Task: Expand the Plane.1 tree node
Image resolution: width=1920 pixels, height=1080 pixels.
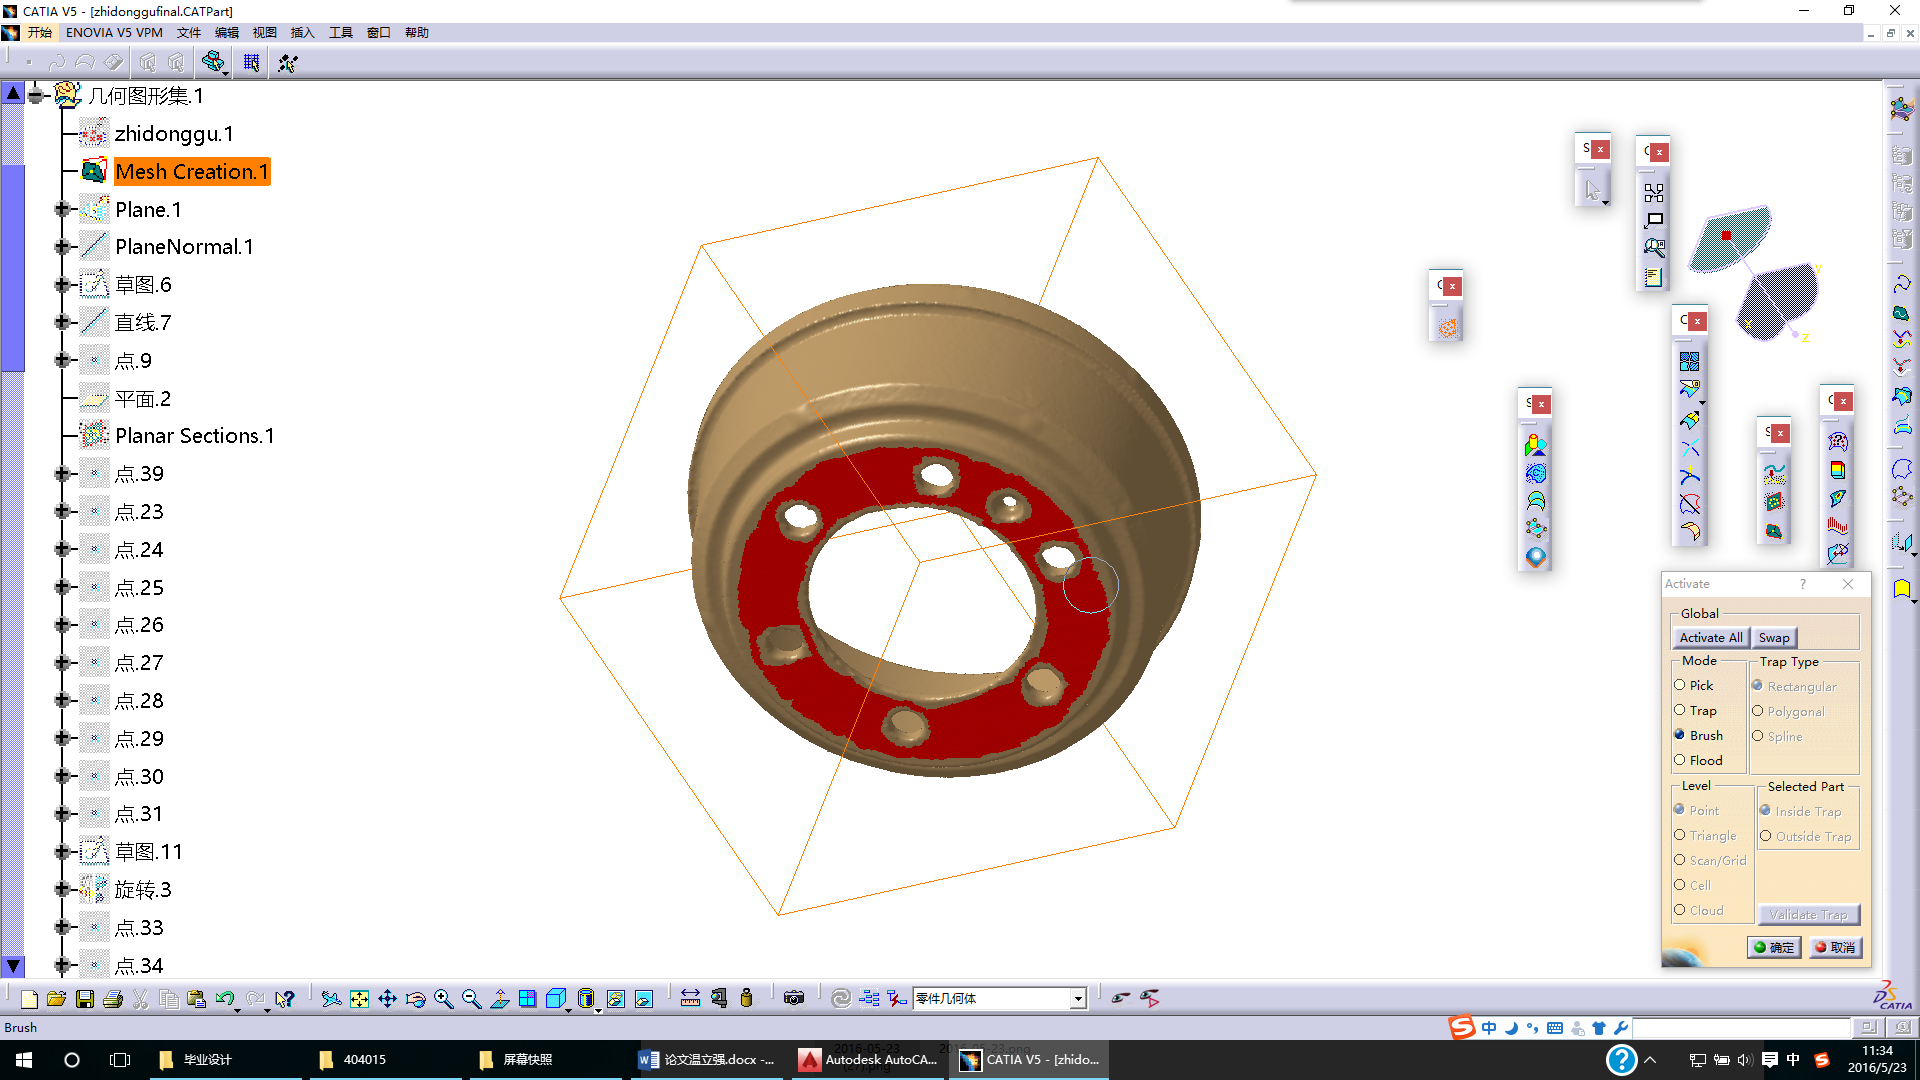Action: point(62,209)
